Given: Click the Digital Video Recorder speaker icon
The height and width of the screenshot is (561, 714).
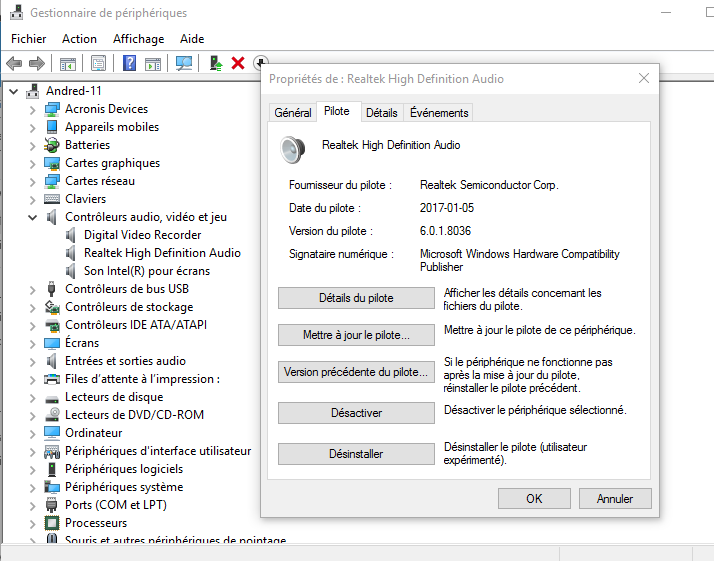Looking at the screenshot, I should click(71, 235).
